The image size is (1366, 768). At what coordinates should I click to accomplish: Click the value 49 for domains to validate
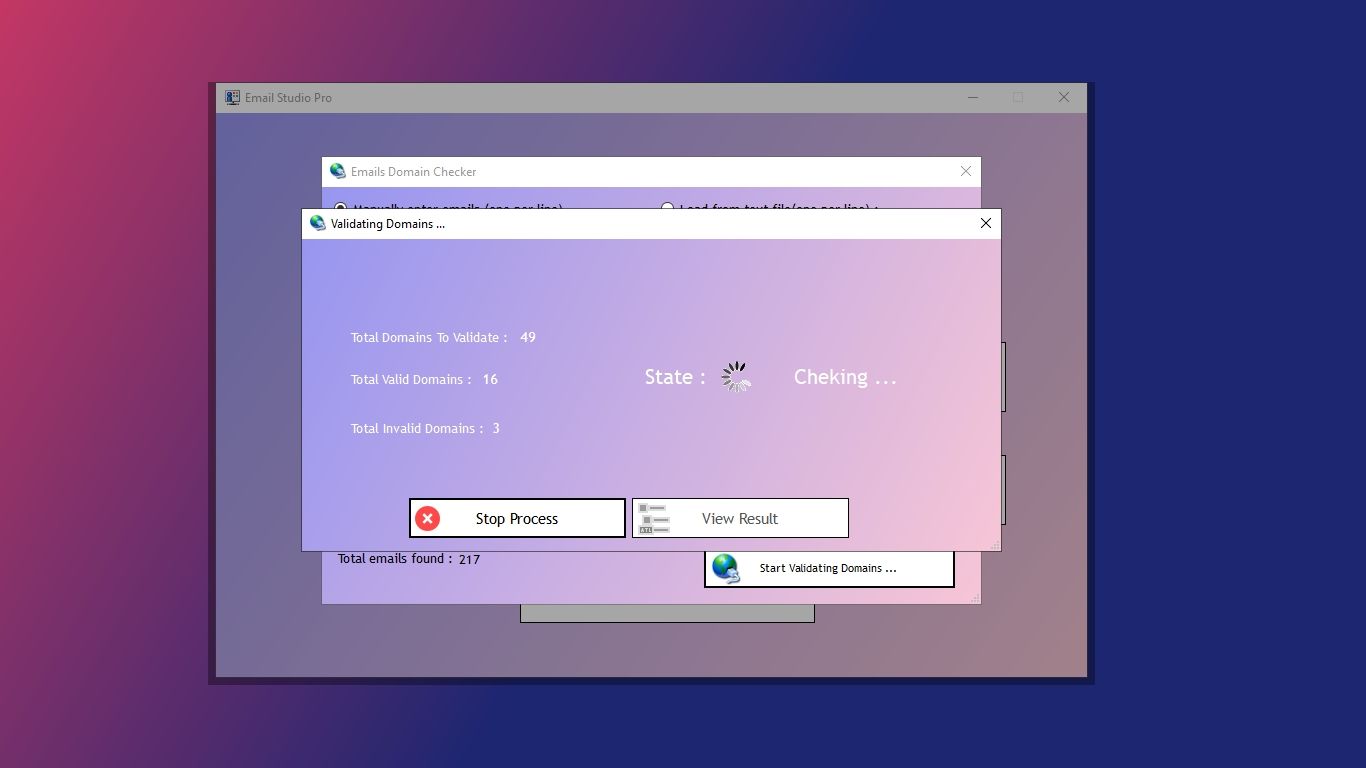528,338
